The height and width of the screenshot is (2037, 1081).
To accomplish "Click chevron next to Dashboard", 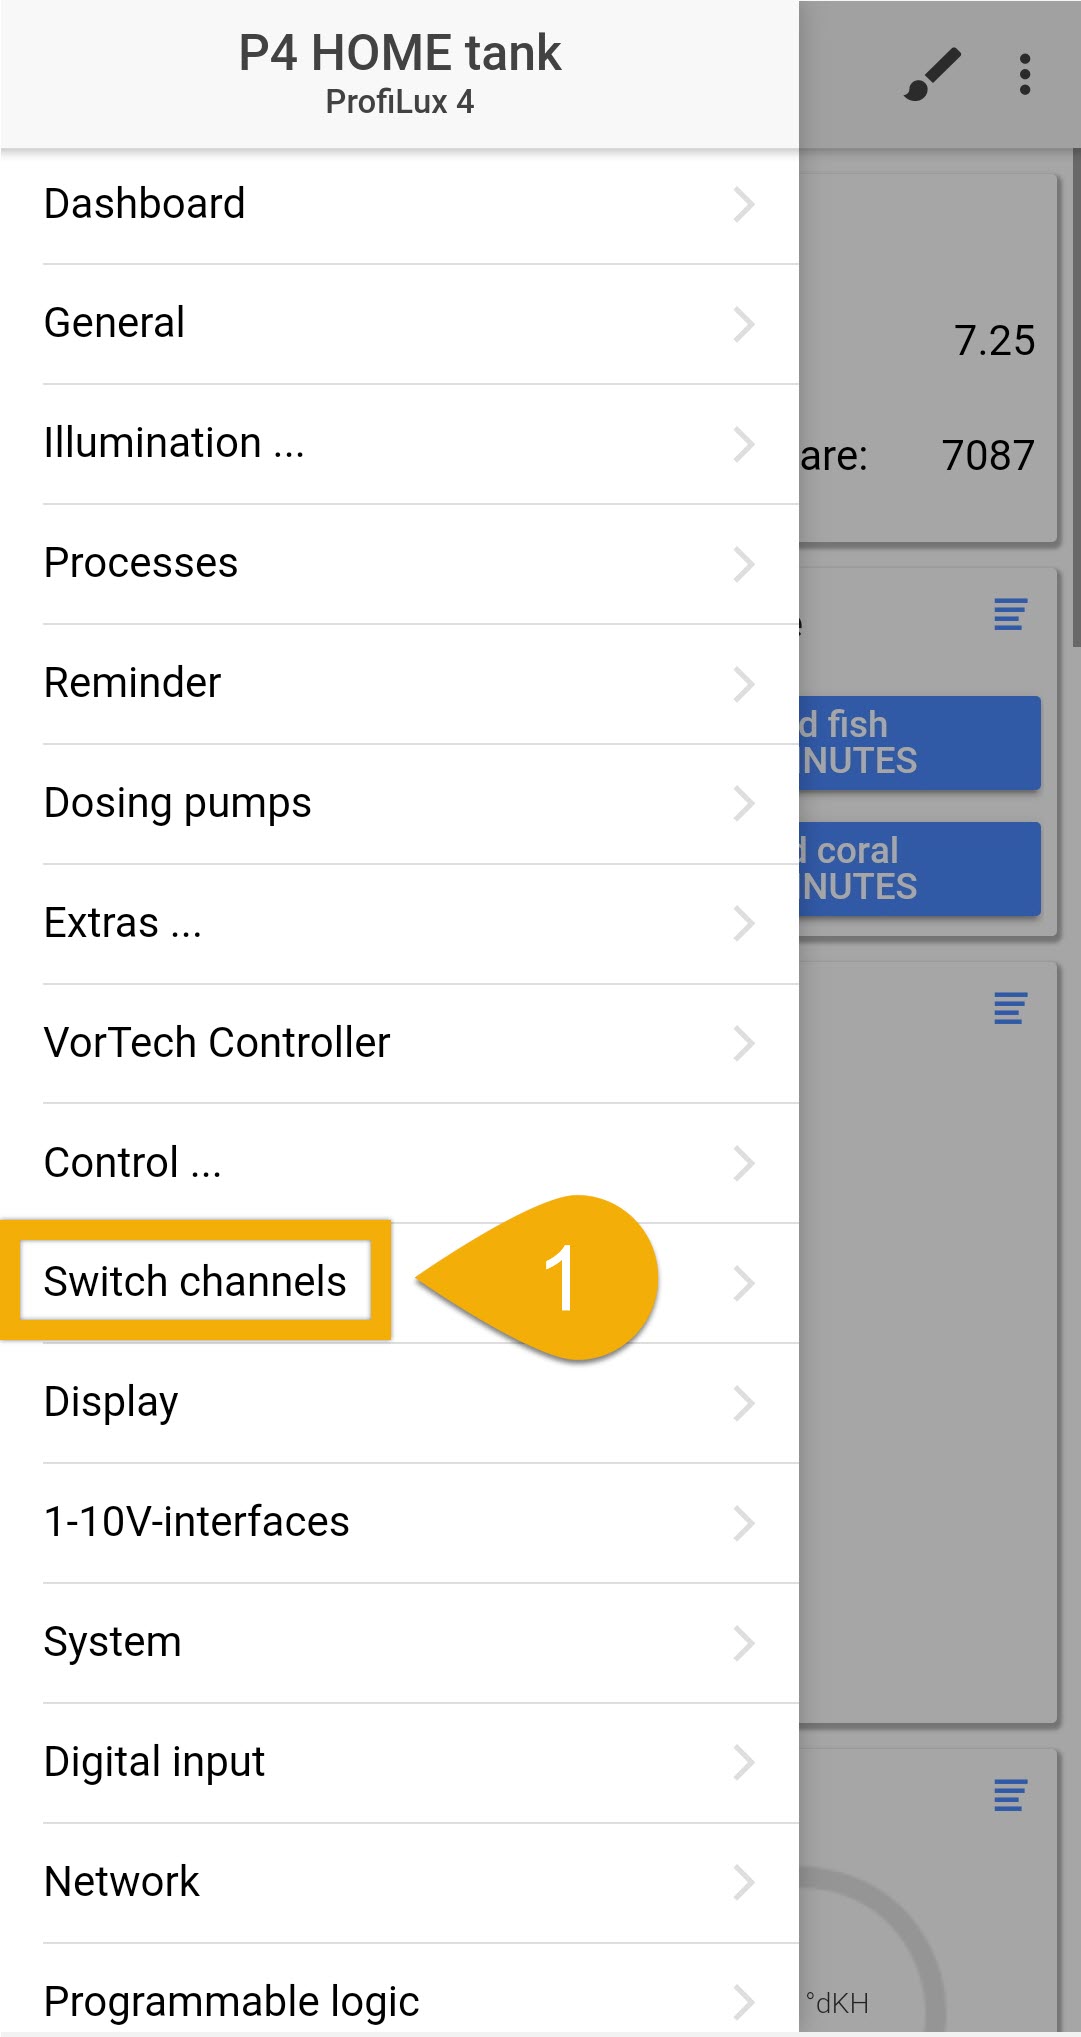I will pyautogui.click(x=743, y=204).
